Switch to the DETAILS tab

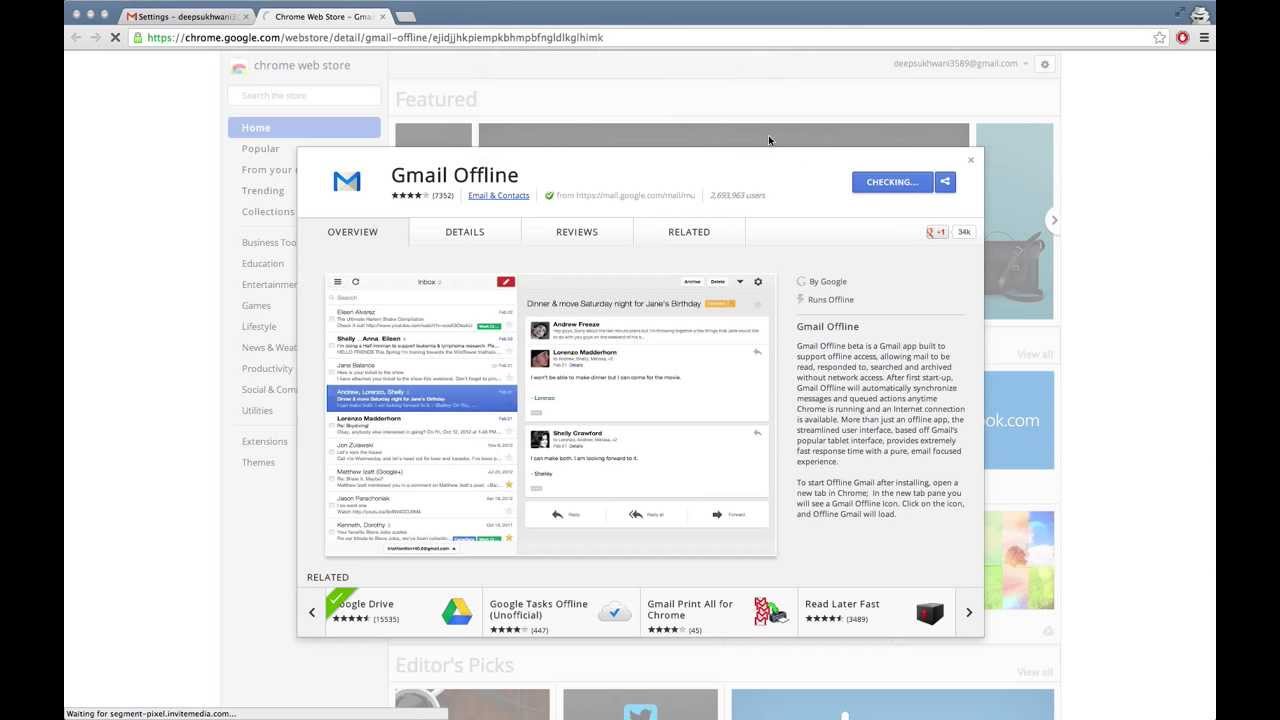pos(465,232)
